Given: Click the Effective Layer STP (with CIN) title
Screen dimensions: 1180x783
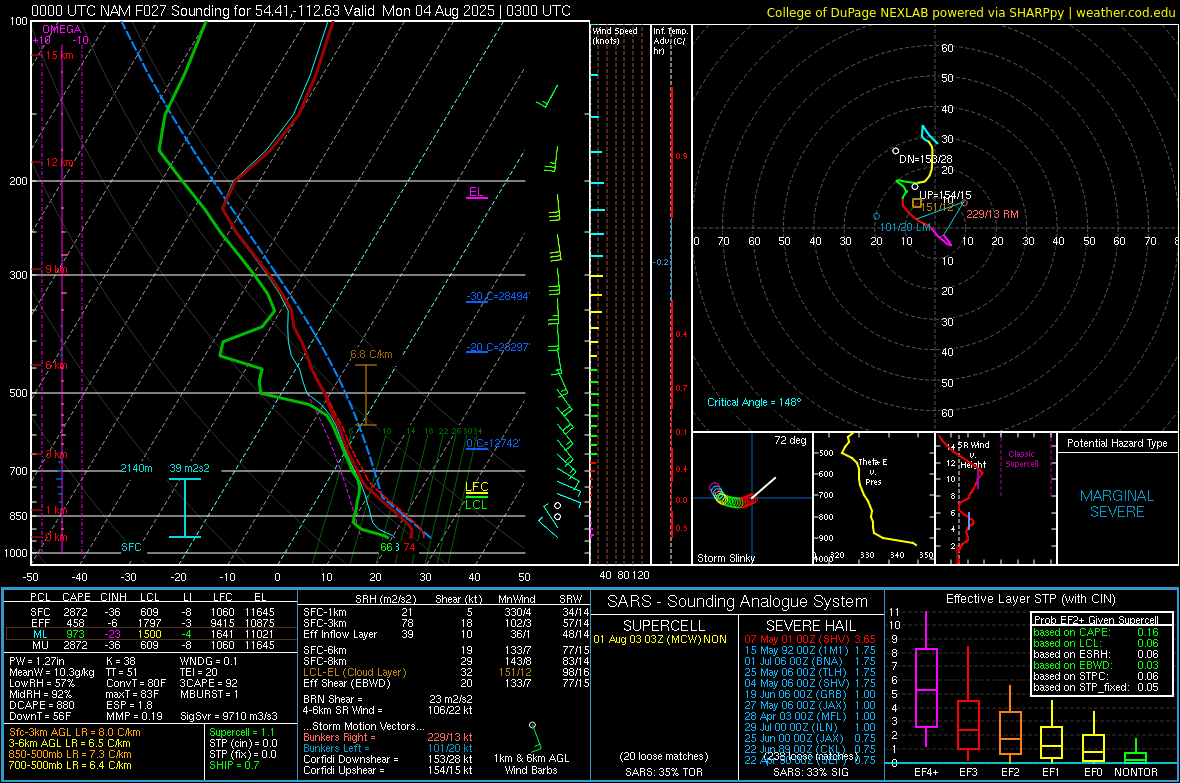Looking at the screenshot, I should click(x=1030, y=599).
